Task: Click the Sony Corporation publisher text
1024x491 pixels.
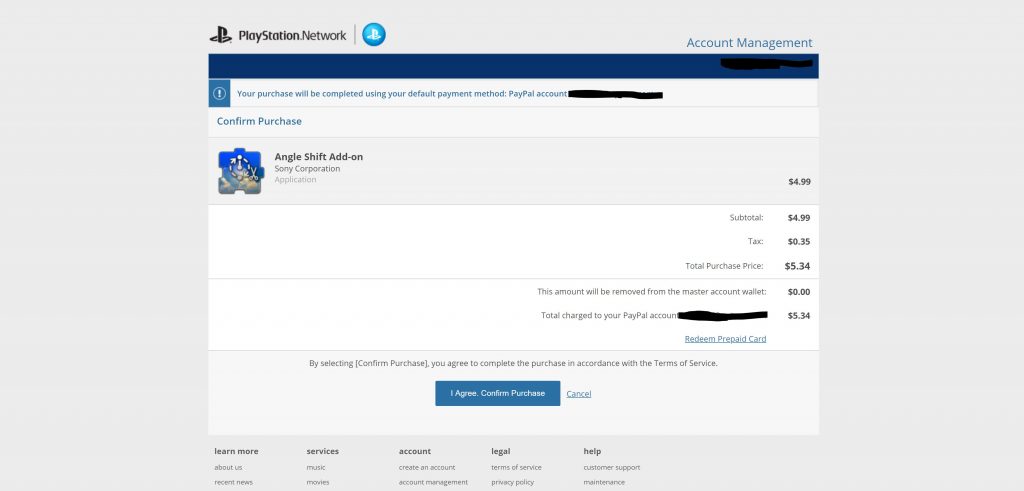Action: 307,168
